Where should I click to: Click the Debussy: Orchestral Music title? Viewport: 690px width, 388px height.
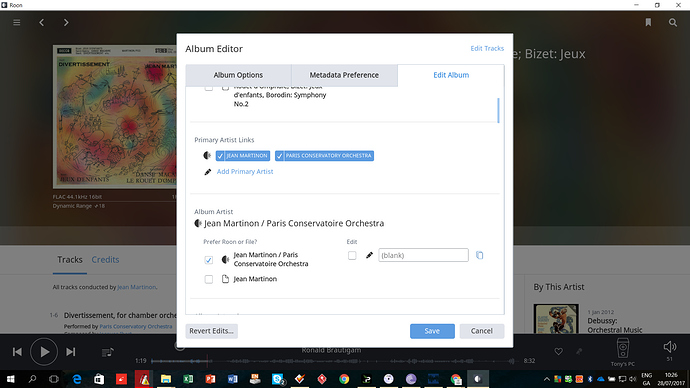pyautogui.click(x=615, y=326)
